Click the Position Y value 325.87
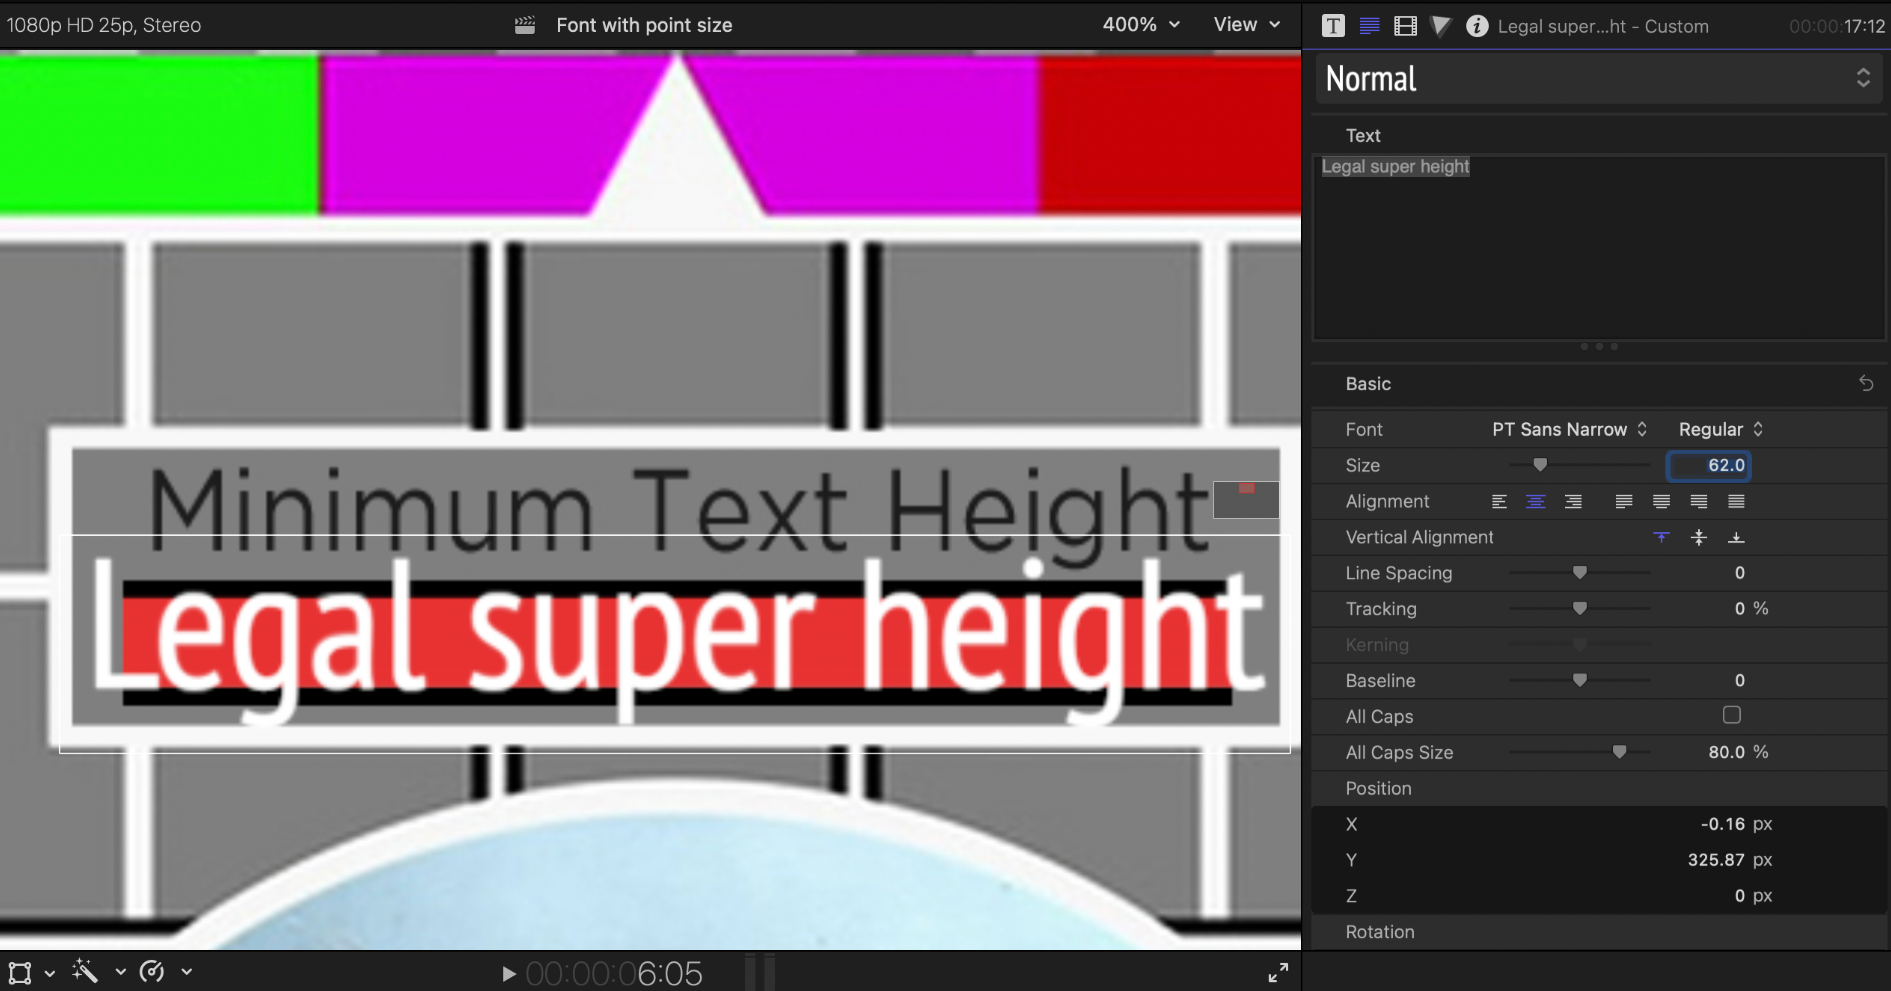This screenshot has width=1891, height=991. (1716, 860)
